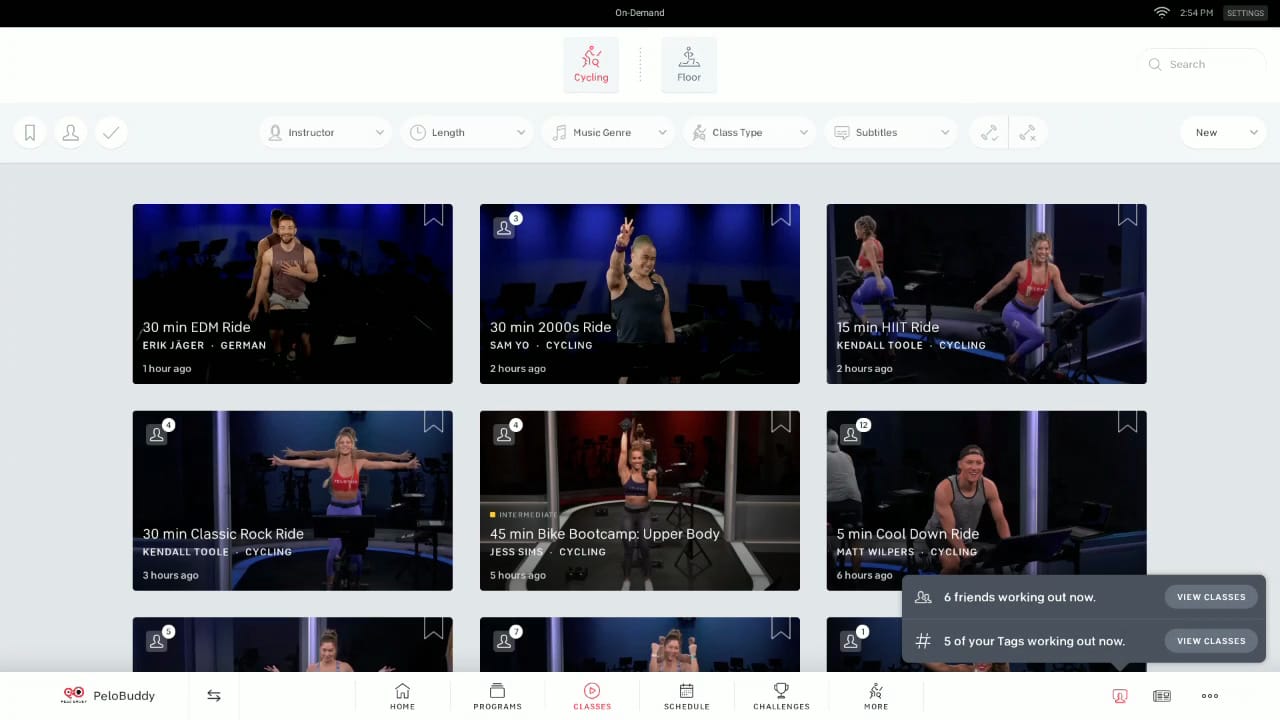1280x720 pixels.
Task: Open the 30 min 2000s Ride thumbnail
Action: point(640,294)
